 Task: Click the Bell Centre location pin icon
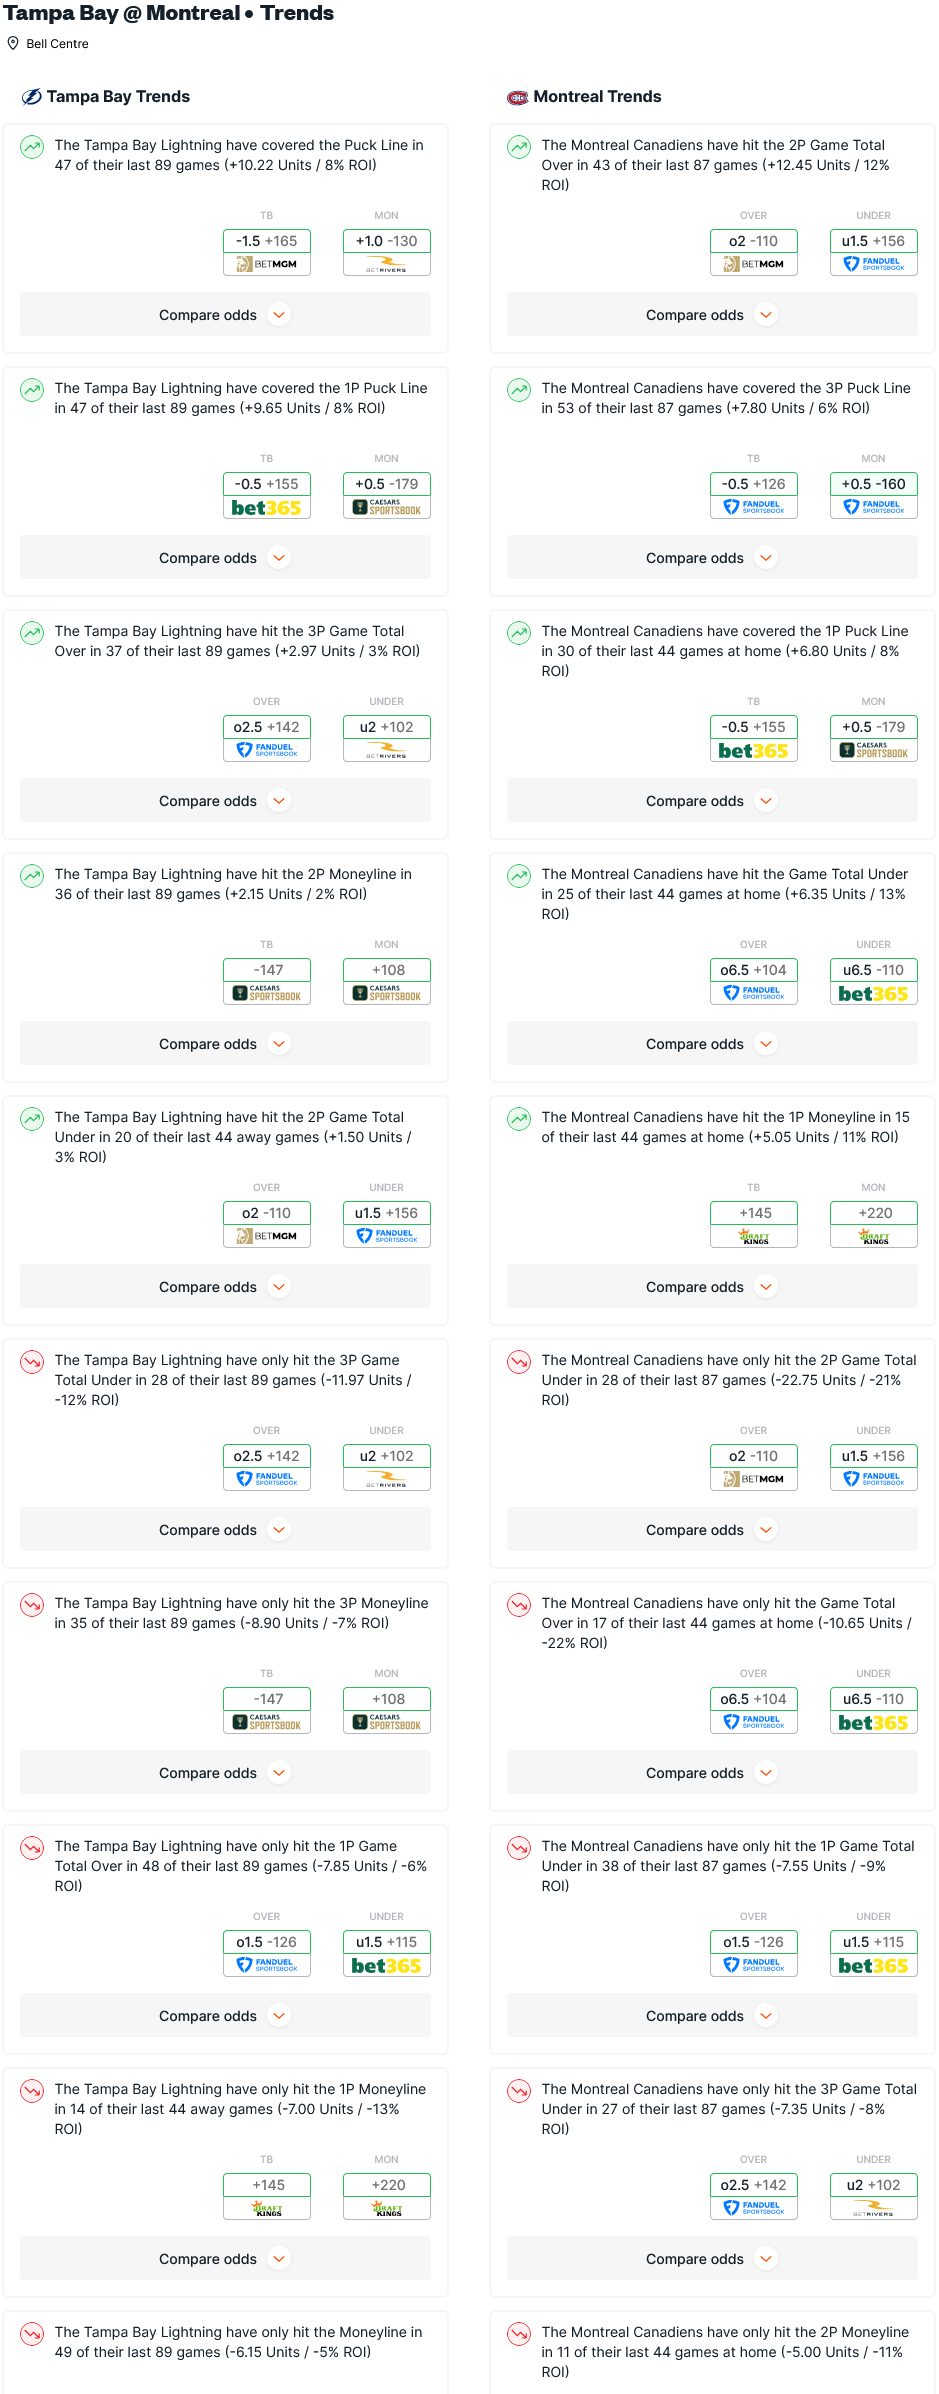pos(13,43)
